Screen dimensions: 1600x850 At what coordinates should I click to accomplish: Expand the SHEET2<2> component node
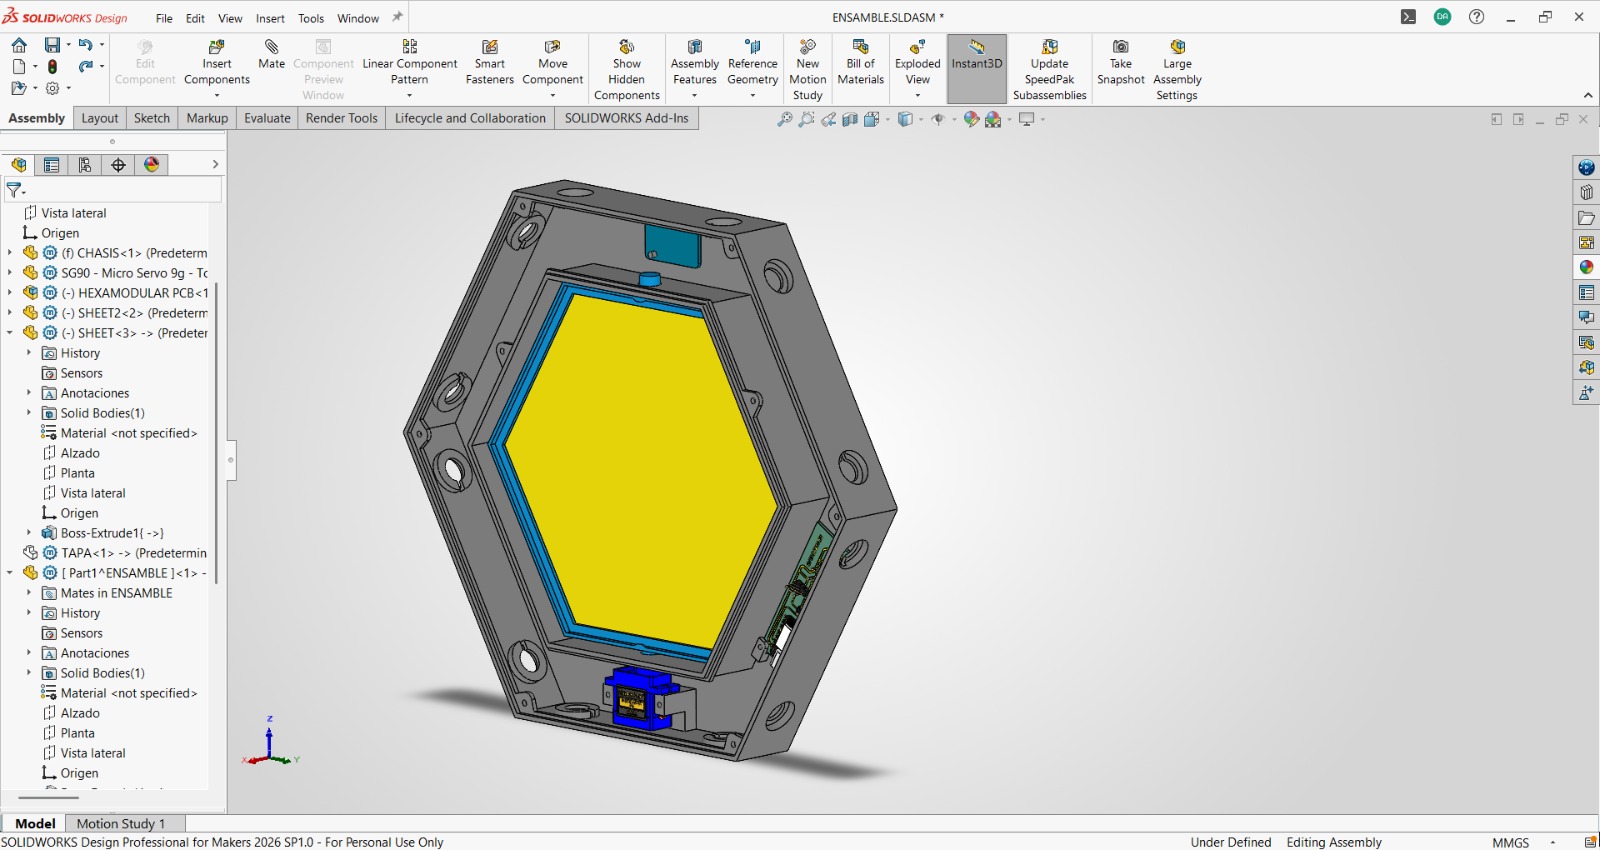coord(10,313)
